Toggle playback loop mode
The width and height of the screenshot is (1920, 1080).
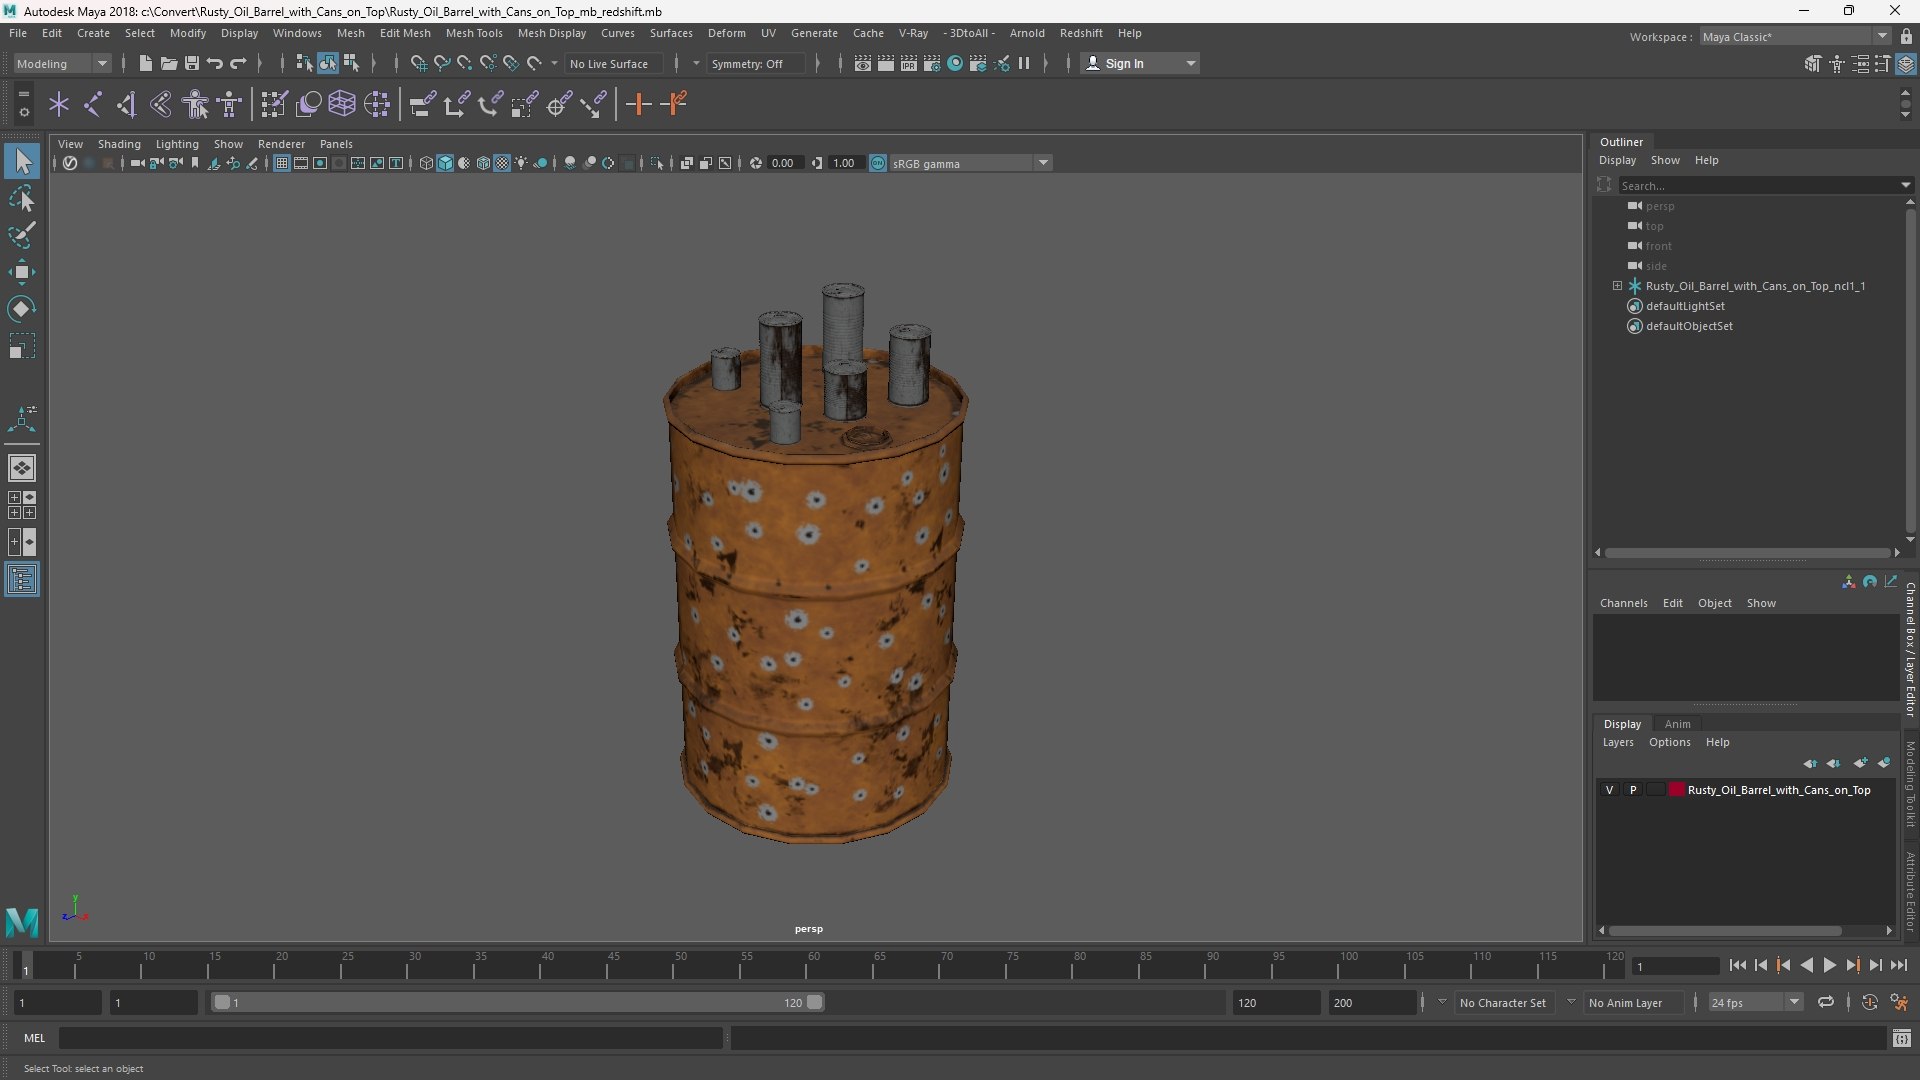click(x=1826, y=1002)
